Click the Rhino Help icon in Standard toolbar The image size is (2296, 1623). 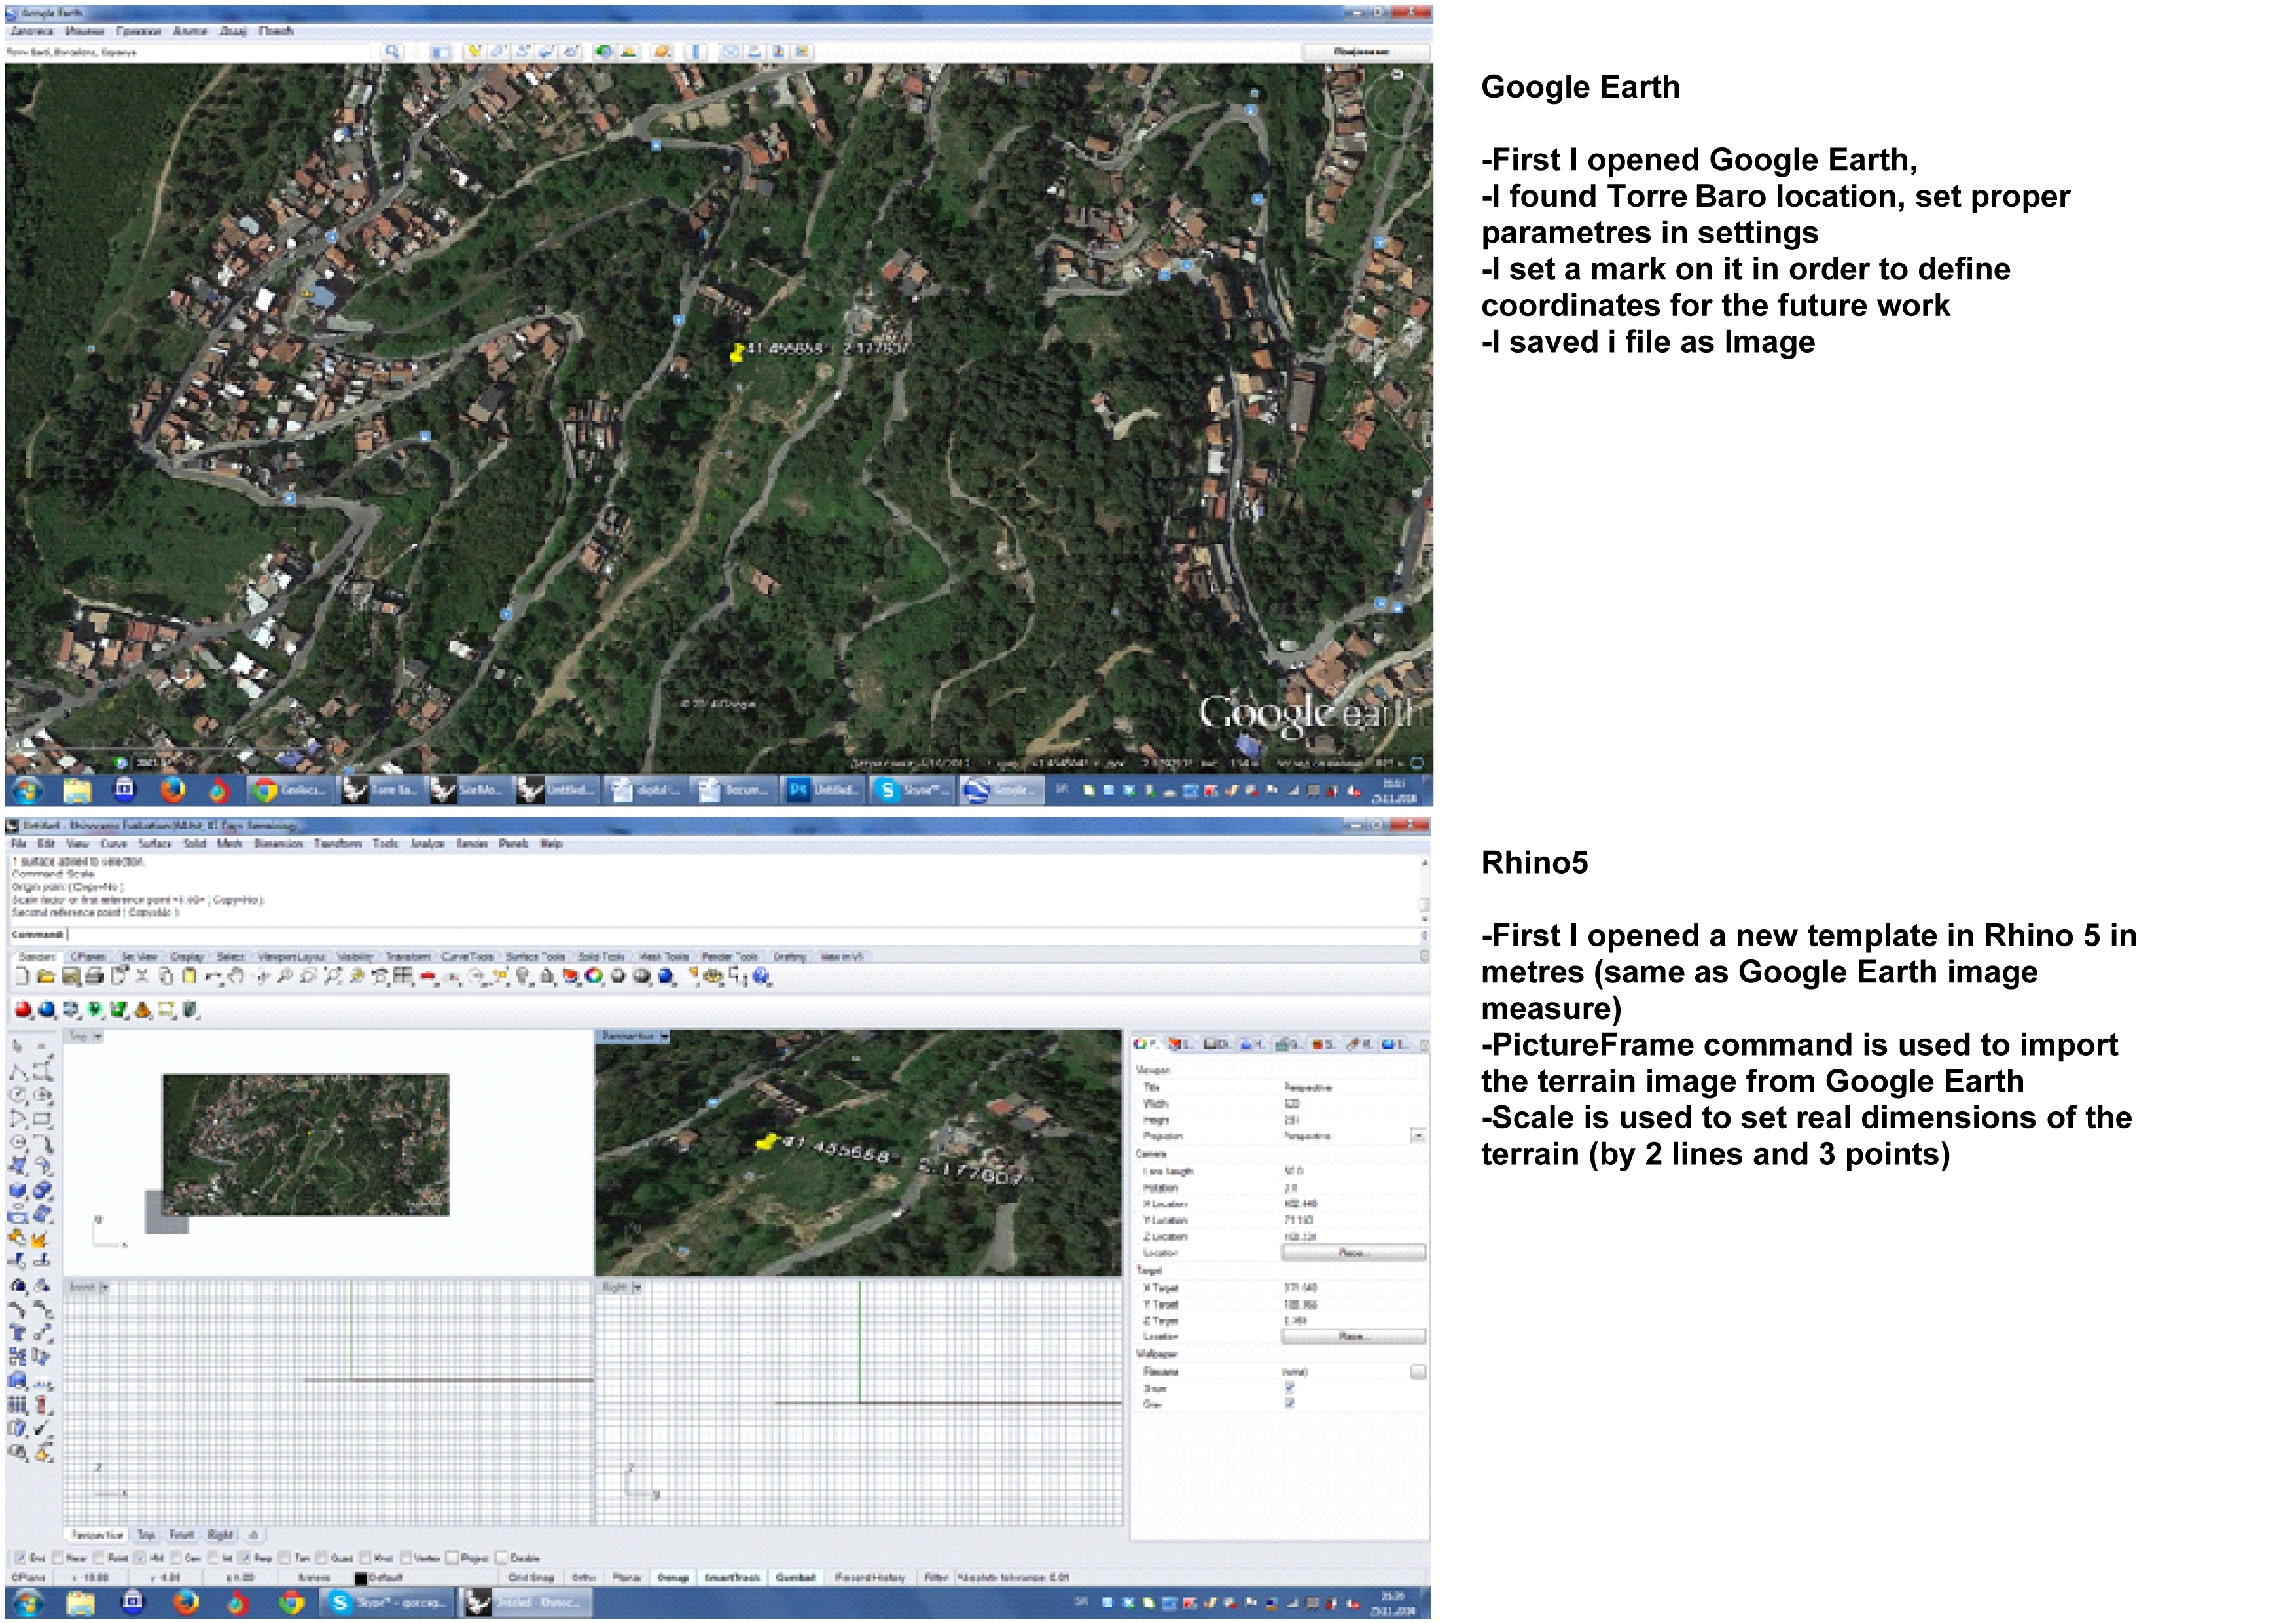(762, 976)
